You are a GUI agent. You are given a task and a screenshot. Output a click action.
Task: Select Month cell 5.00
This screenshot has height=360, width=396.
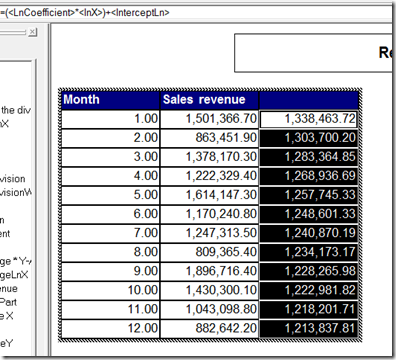pyautogui.click(x=110, y=195)
